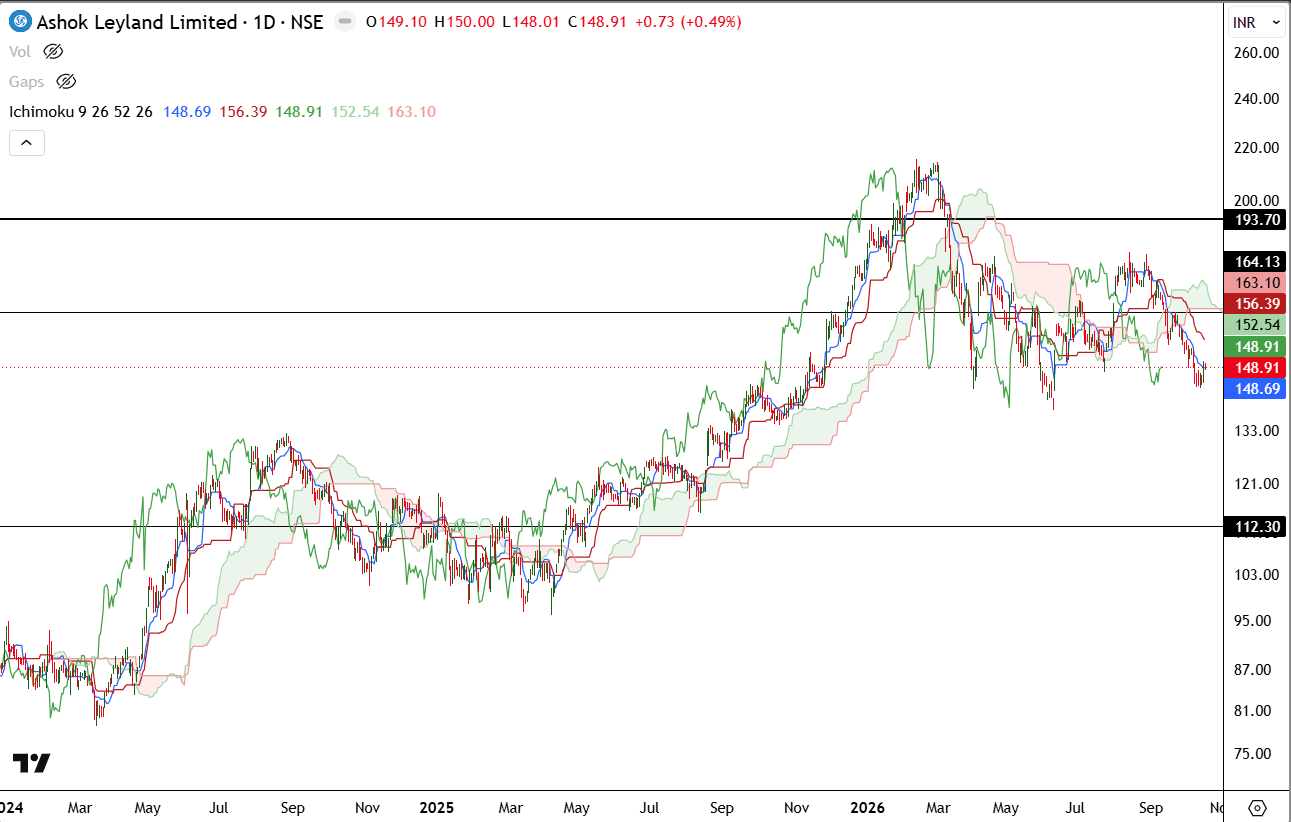
Task: Select the 193.70 horizontal line price label
Action: pyautogui.click(x=1257, y=218)
